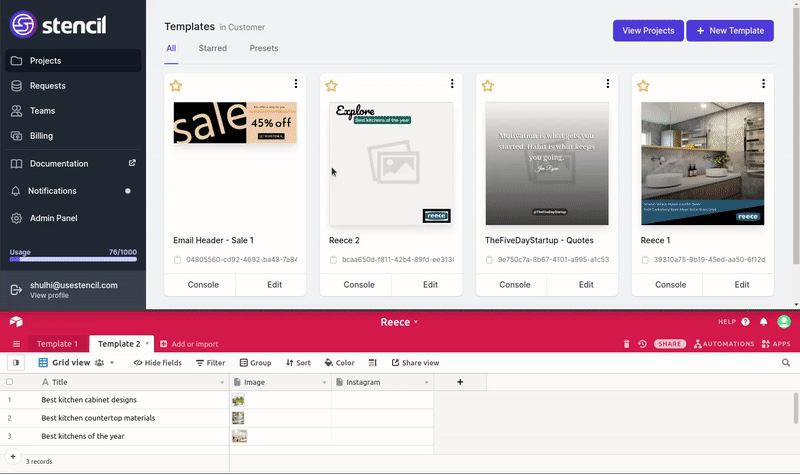Open three-dot menu on Reece 1 card
Screen dimensions: 800x474
[763, 84]
